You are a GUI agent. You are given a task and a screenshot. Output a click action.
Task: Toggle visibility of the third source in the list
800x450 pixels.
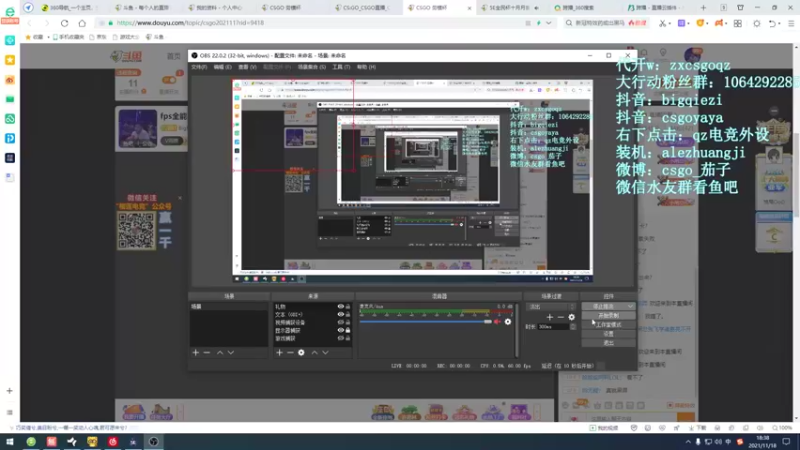tap(340, 322)
